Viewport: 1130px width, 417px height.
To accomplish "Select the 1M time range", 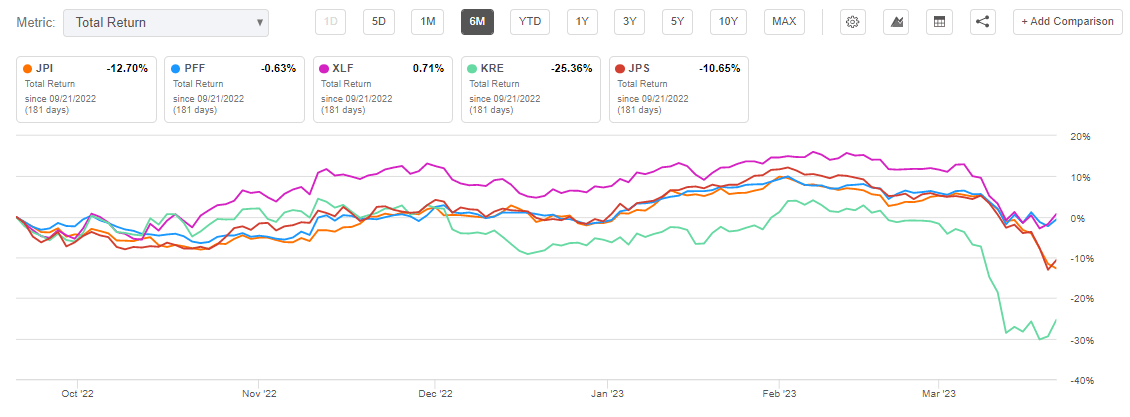I will tap(427, 22).
